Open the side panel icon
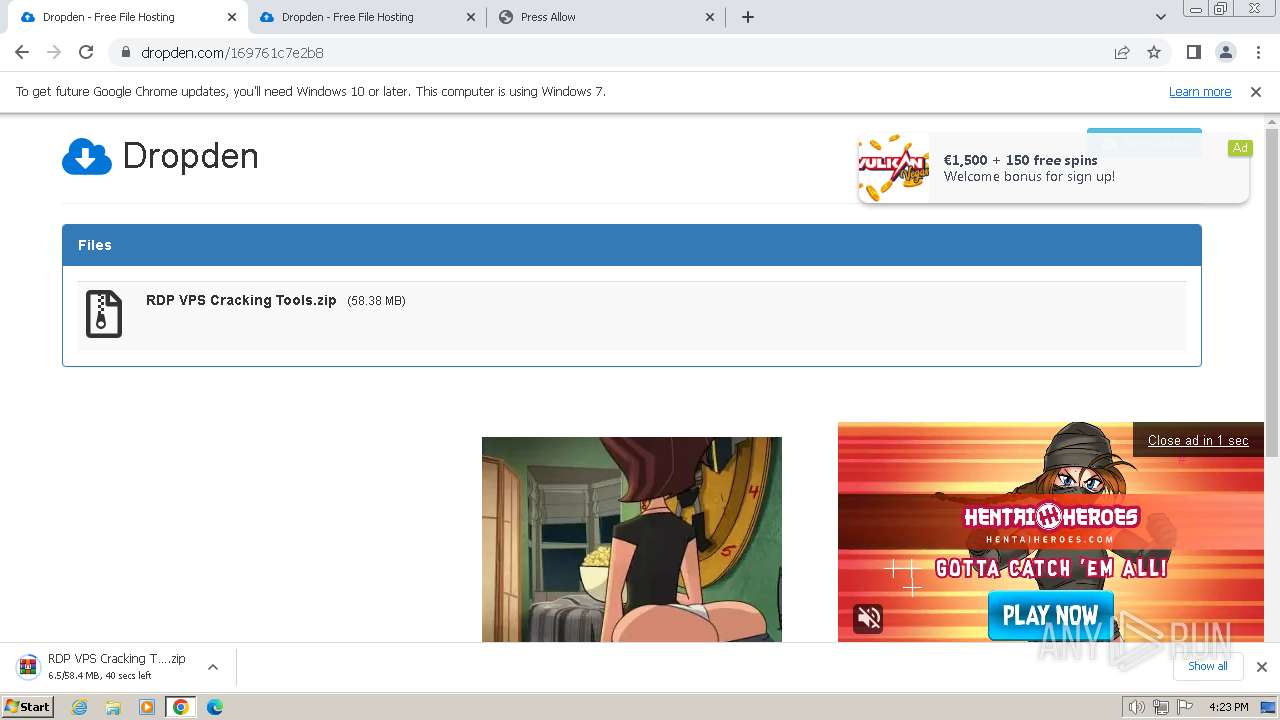 tap(1193, 52)
